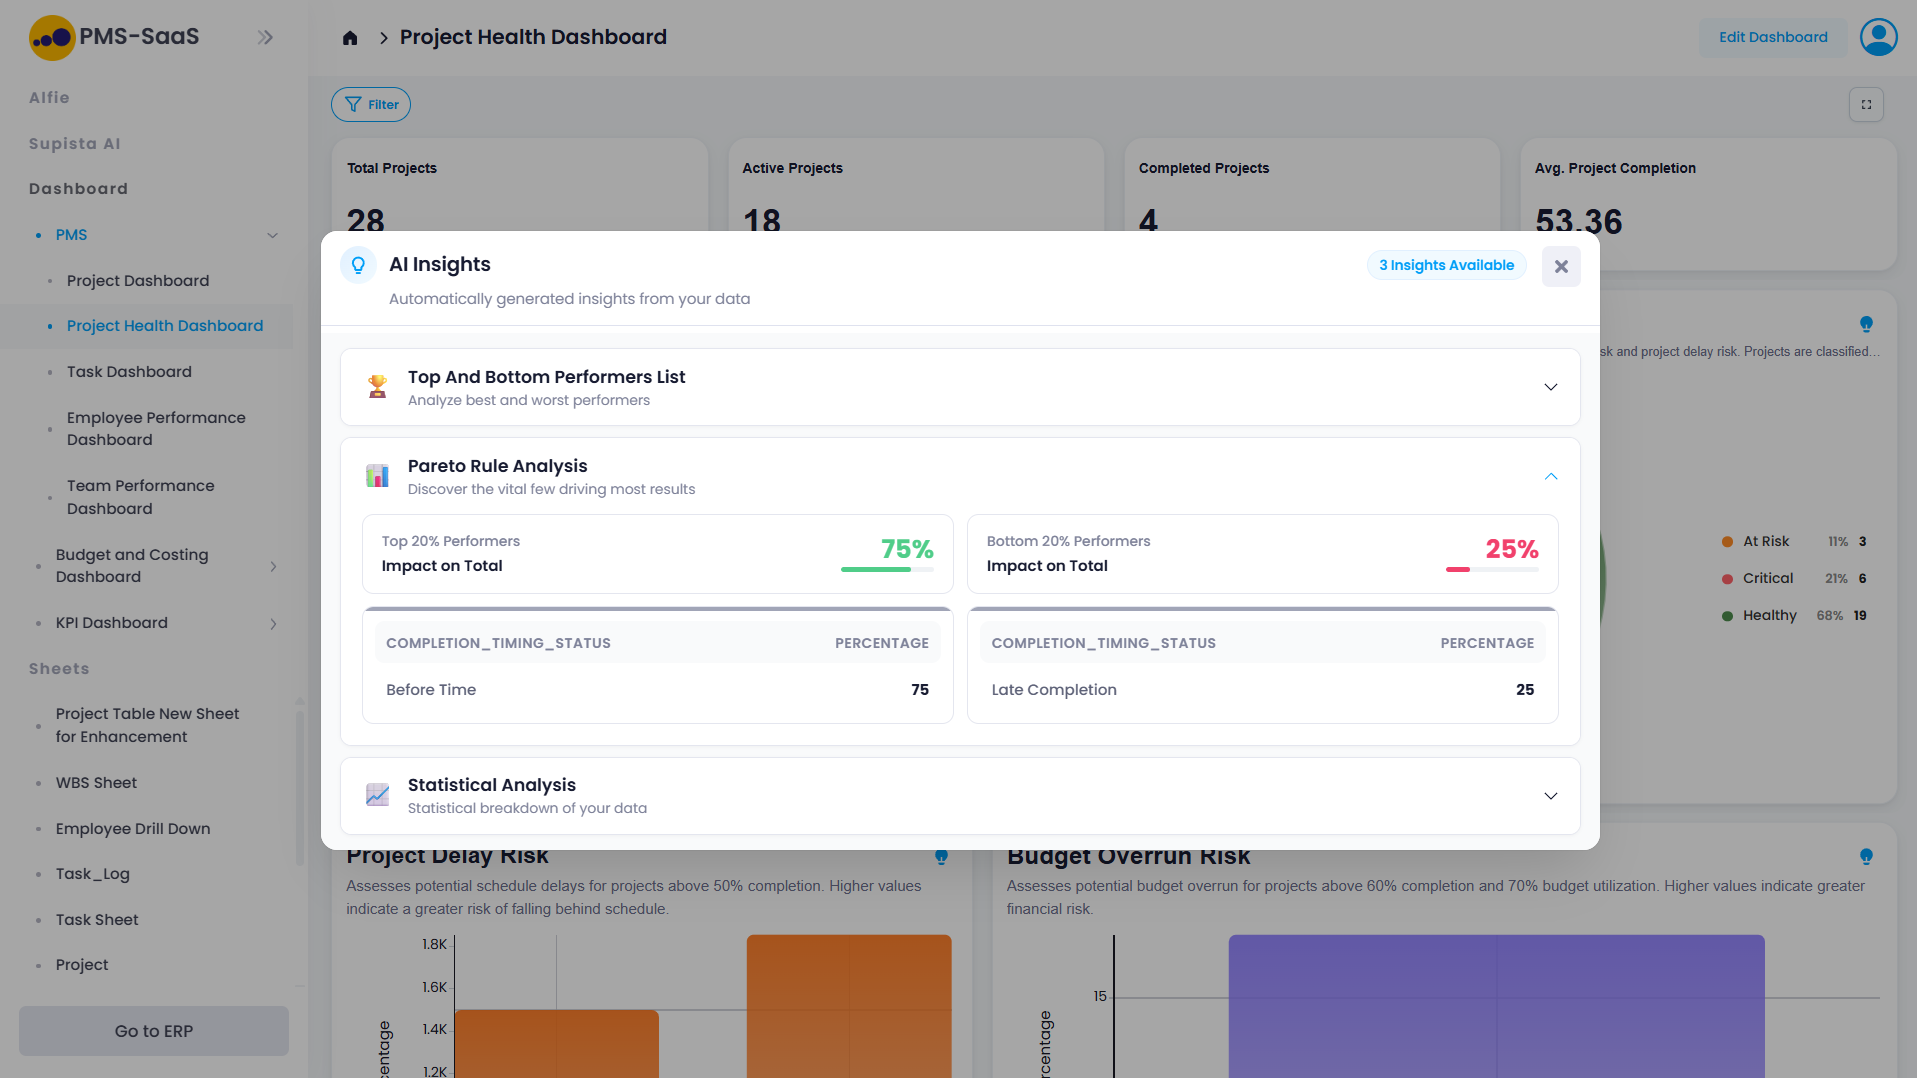This screenshot has width=1917, height=1078.
Task: Open Task Dashboard in sidebar
Action: (x=129, y=372)
